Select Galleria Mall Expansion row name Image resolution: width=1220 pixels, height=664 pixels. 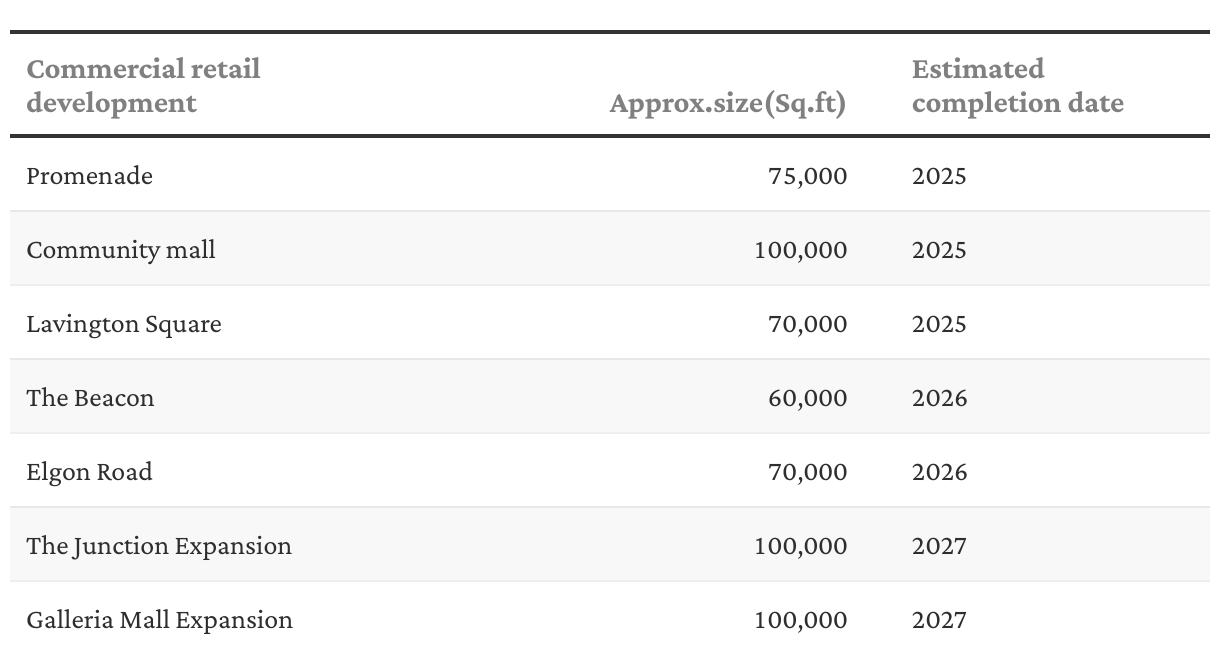[160, 620]
